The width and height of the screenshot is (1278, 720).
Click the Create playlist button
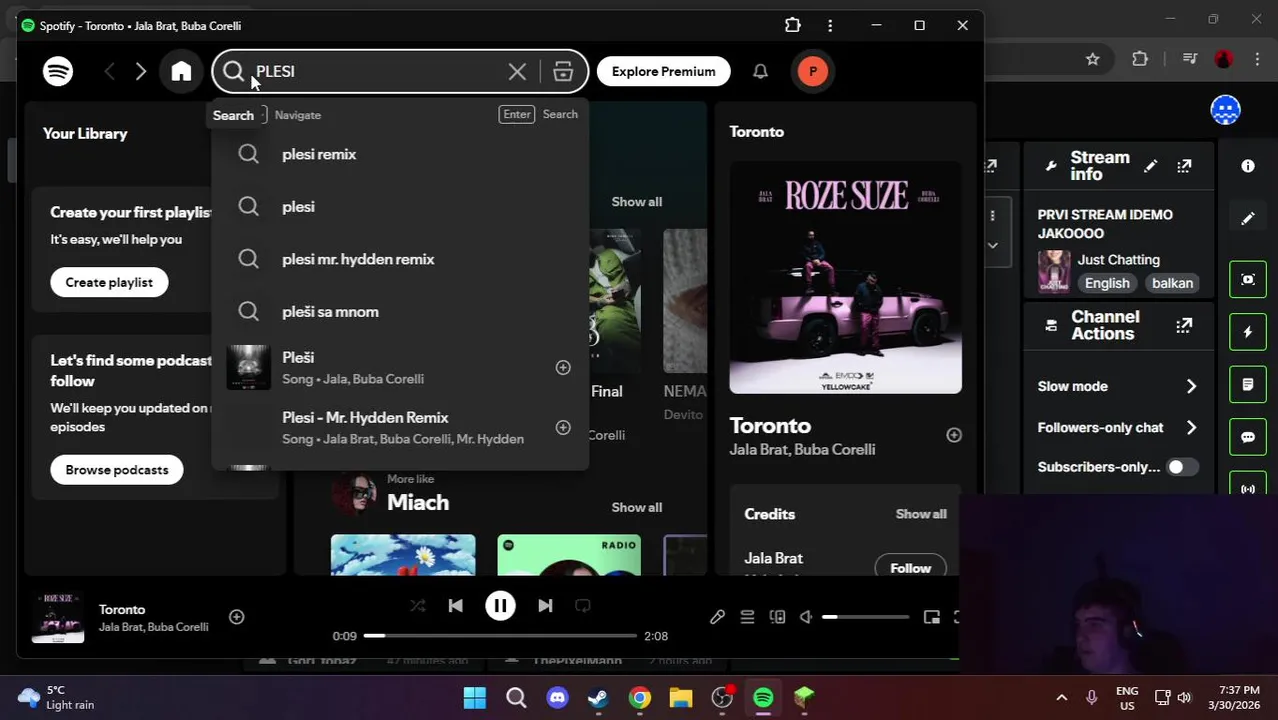pyautogui.click(x=109, y=282)
